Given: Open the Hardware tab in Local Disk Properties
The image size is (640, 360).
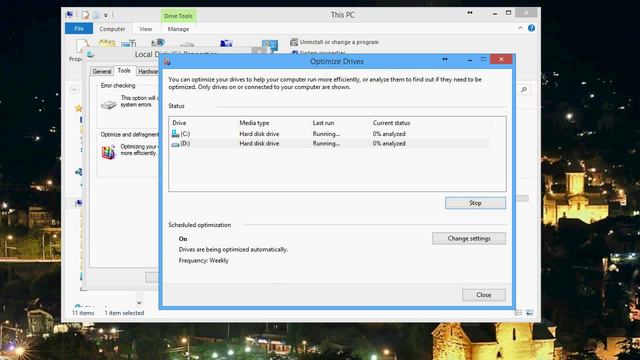Looking at the screenshot, I should [148, 71].
